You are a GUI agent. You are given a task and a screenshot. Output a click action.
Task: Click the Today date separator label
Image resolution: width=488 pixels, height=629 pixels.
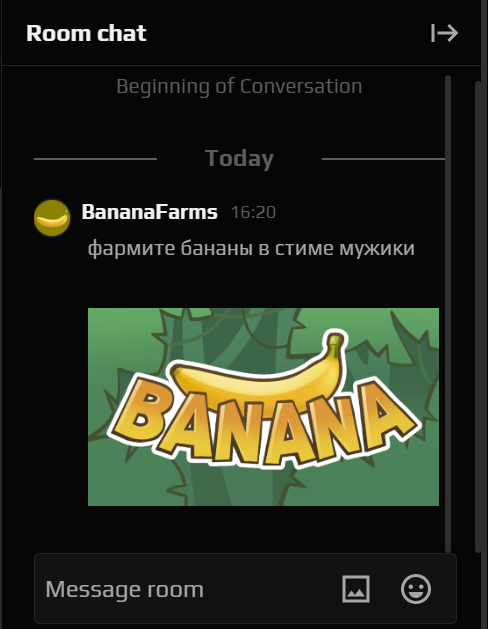coord(239,158)
